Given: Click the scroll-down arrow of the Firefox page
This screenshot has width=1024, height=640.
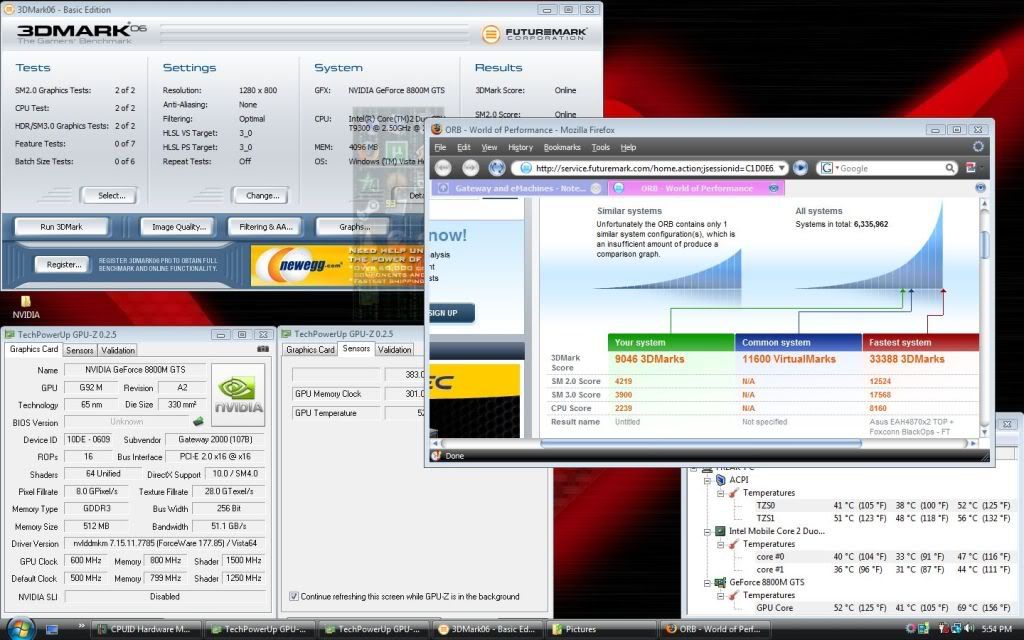Looking at the screenshot, I should point(985,432).
